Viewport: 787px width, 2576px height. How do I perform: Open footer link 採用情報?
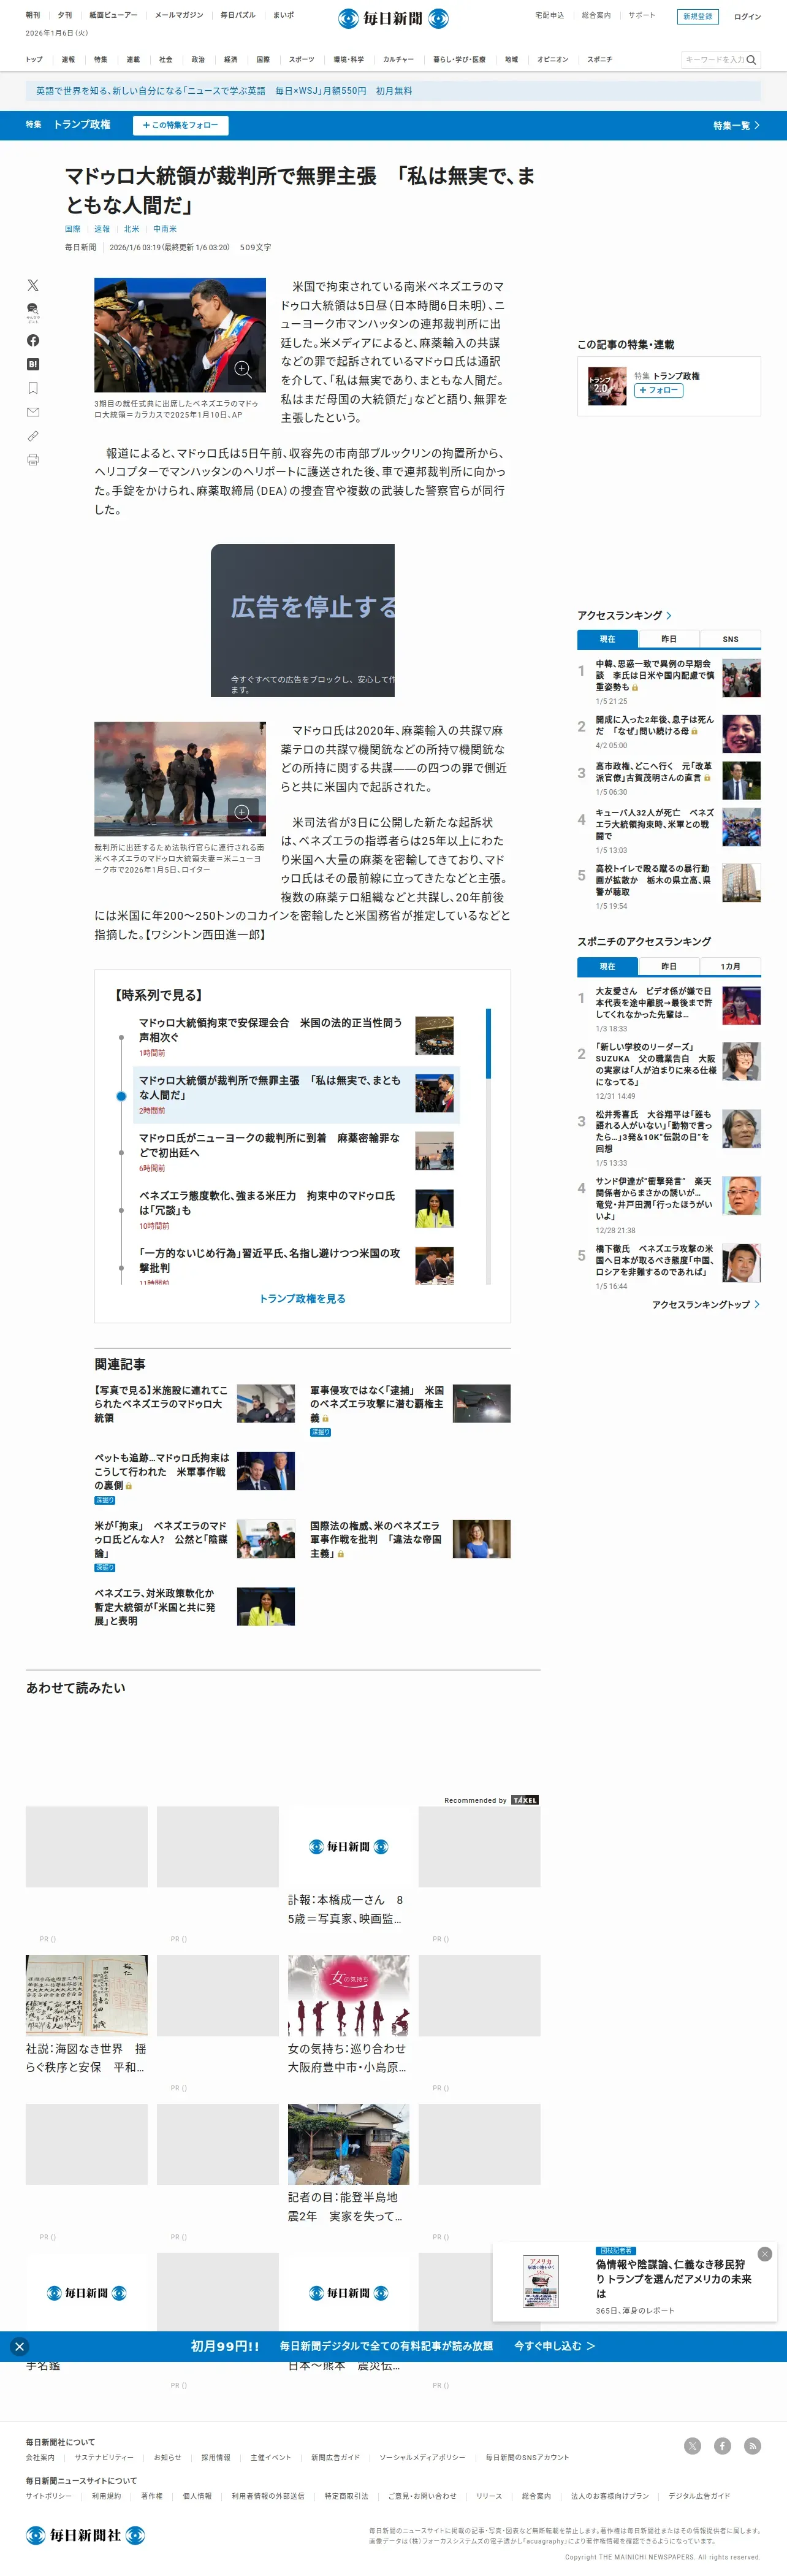(x=215, y=2457)
